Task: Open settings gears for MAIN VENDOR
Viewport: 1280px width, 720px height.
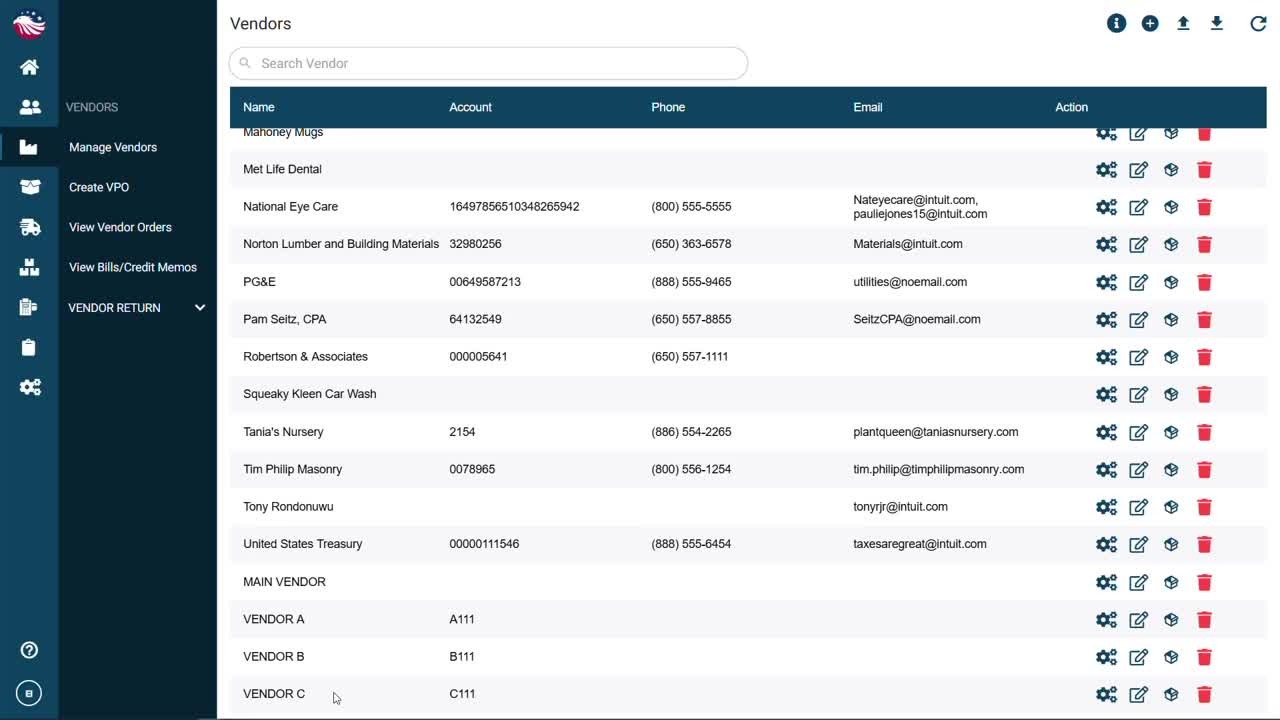Action: (1106, 582)
